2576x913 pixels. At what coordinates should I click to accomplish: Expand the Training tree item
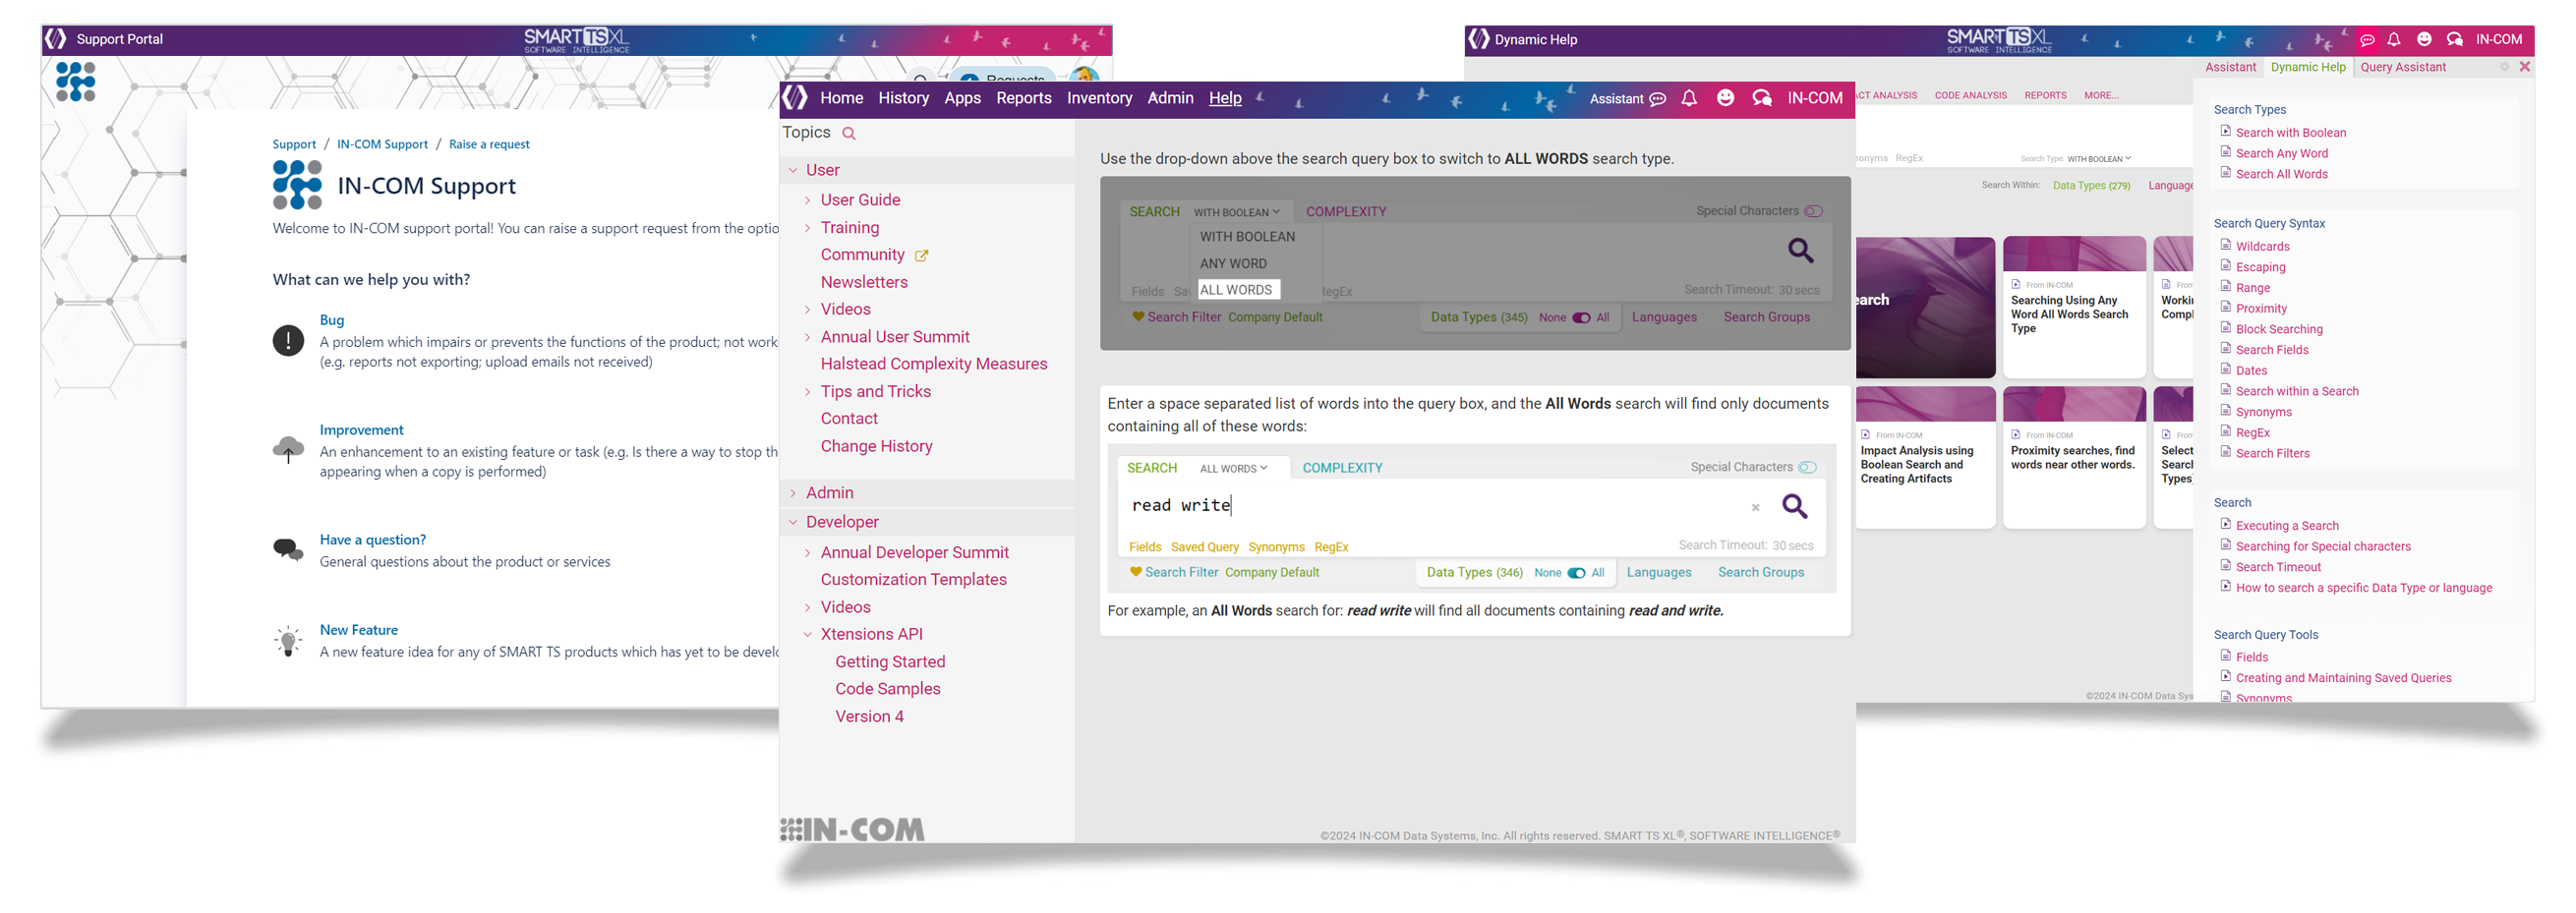tap(807, 229)
